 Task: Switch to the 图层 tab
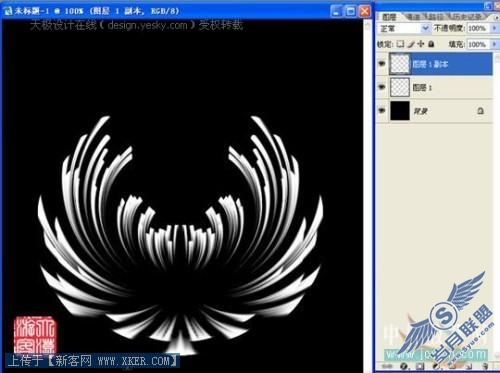tap(389, 17)
